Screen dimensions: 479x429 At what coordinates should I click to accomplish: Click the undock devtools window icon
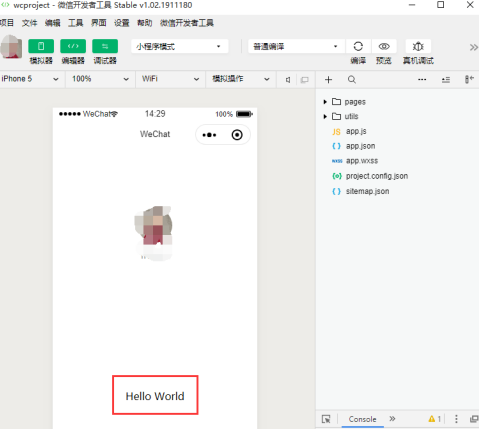click(474, 419)
